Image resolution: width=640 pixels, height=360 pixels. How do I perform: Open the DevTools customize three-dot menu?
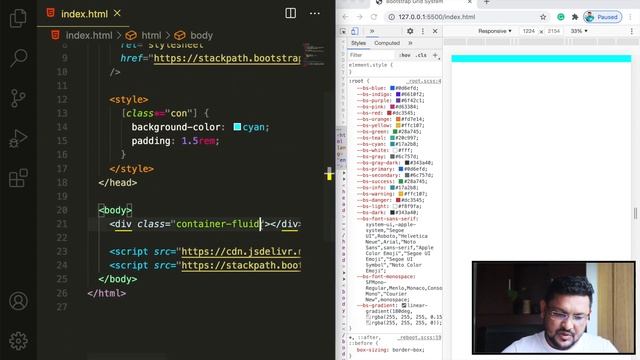pyautogui.click(x=423, y=31)
